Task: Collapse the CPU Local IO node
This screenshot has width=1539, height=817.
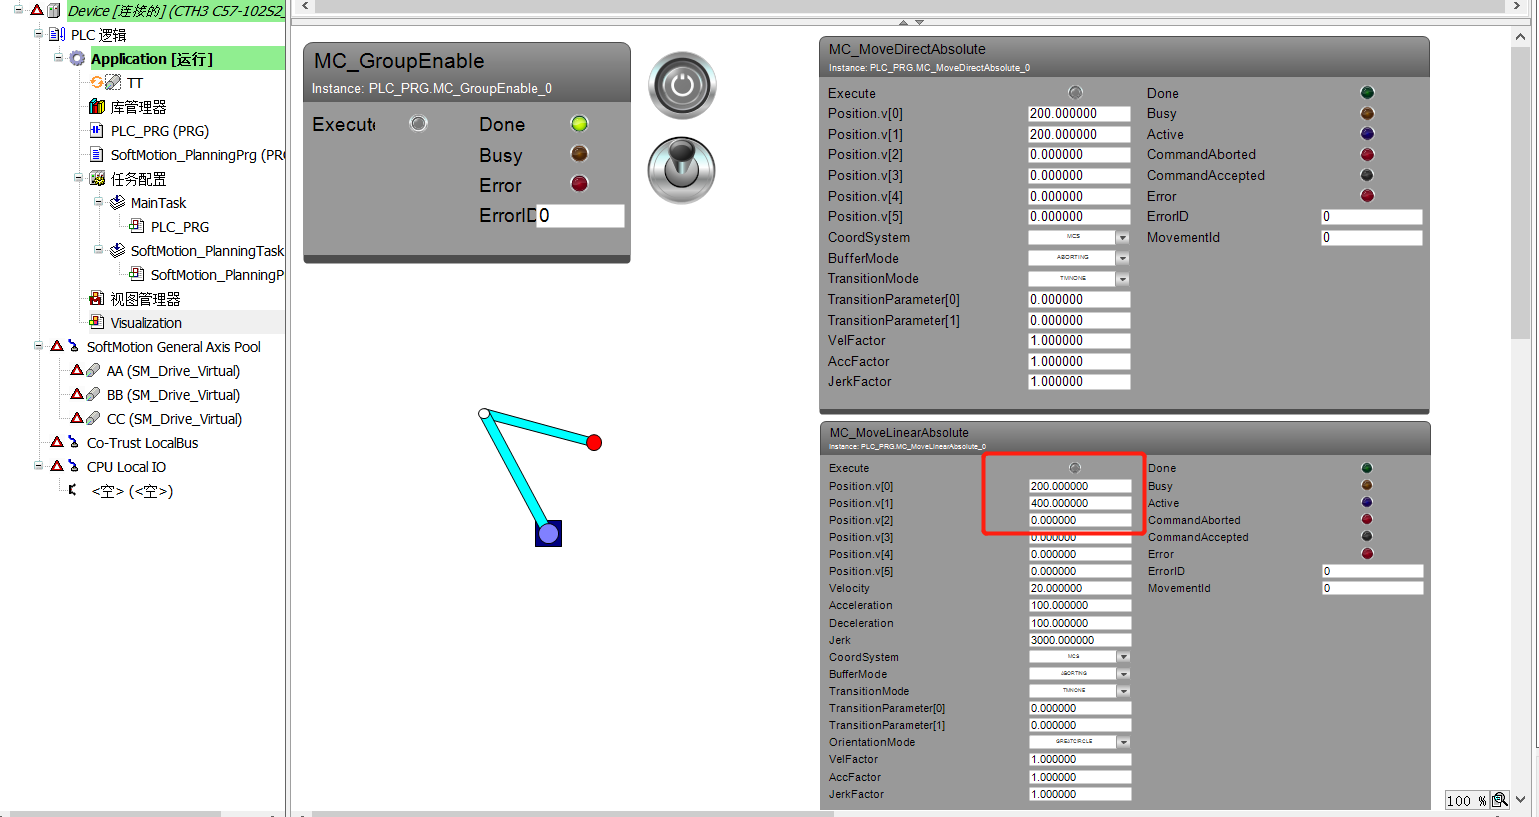Action: [x=38, y=466]
